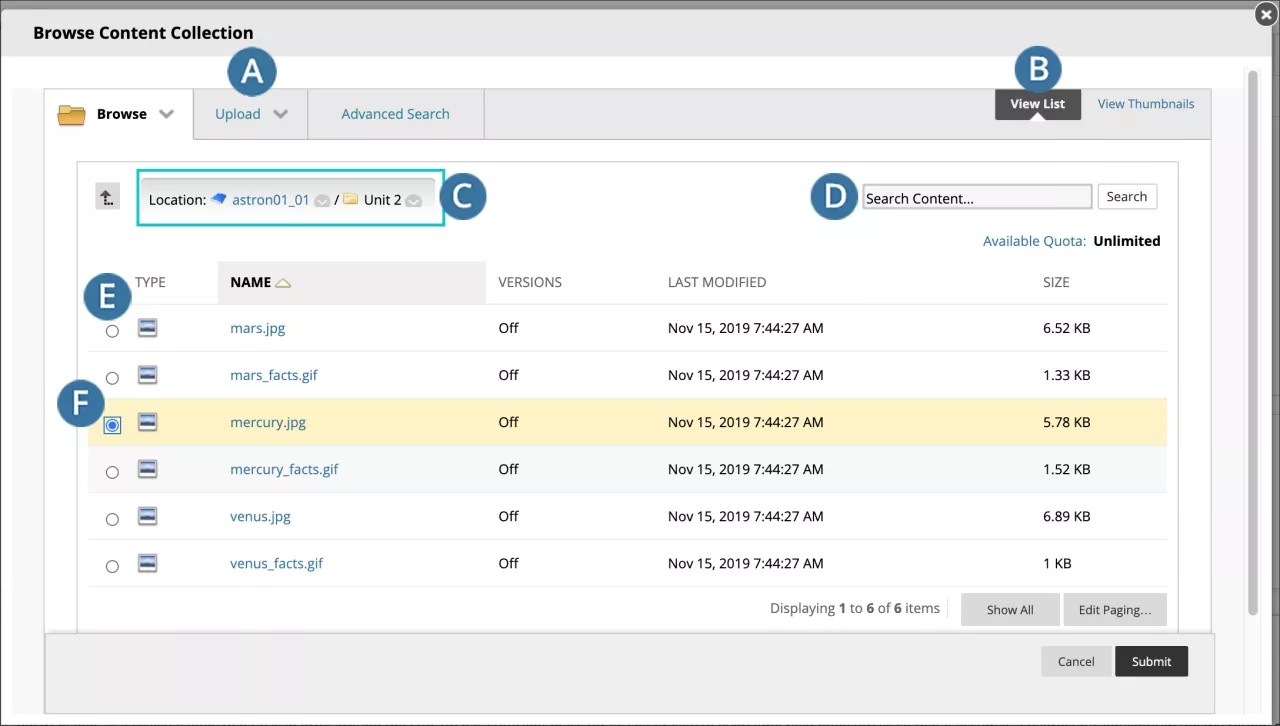The image size is (1280, 726).
Task: Open the contextual menu for Unit 2
Action: pyautogui.click(x=414, y=199)
